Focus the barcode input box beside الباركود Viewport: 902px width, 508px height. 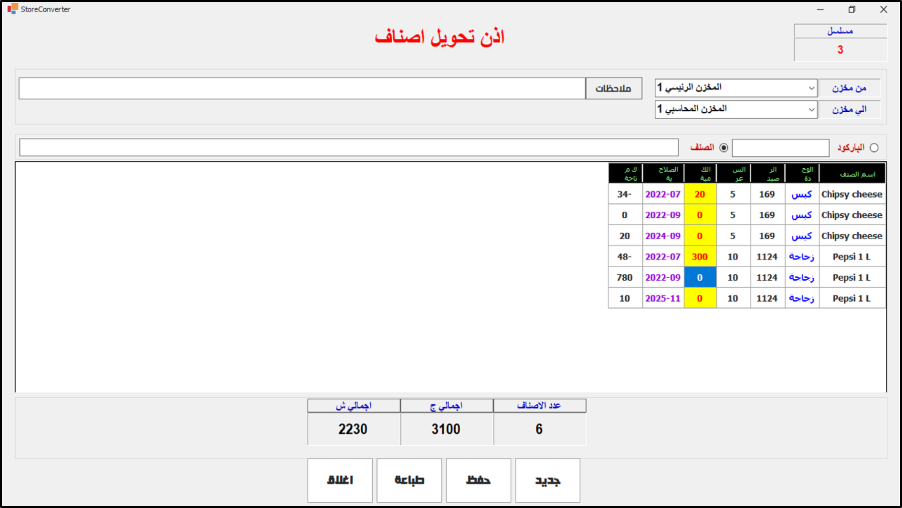[780, 148]
